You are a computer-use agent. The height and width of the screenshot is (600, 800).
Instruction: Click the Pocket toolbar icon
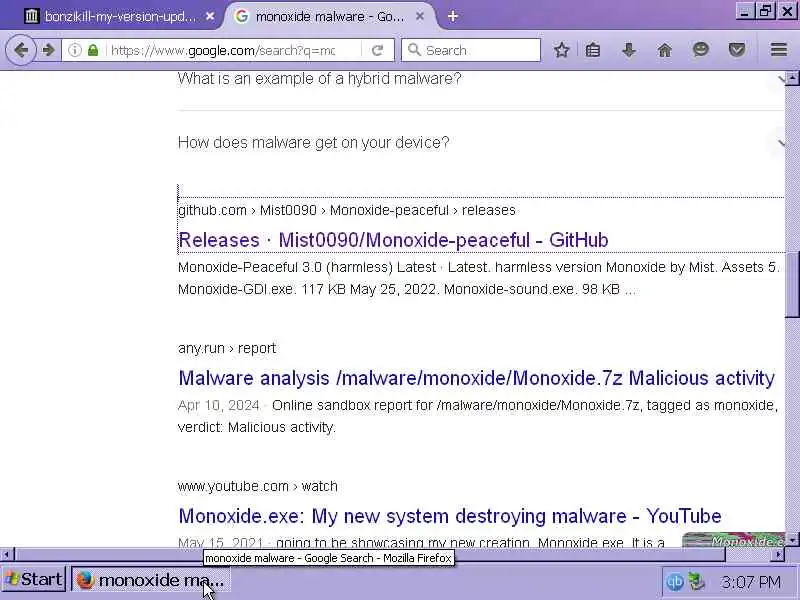[737, 50]
